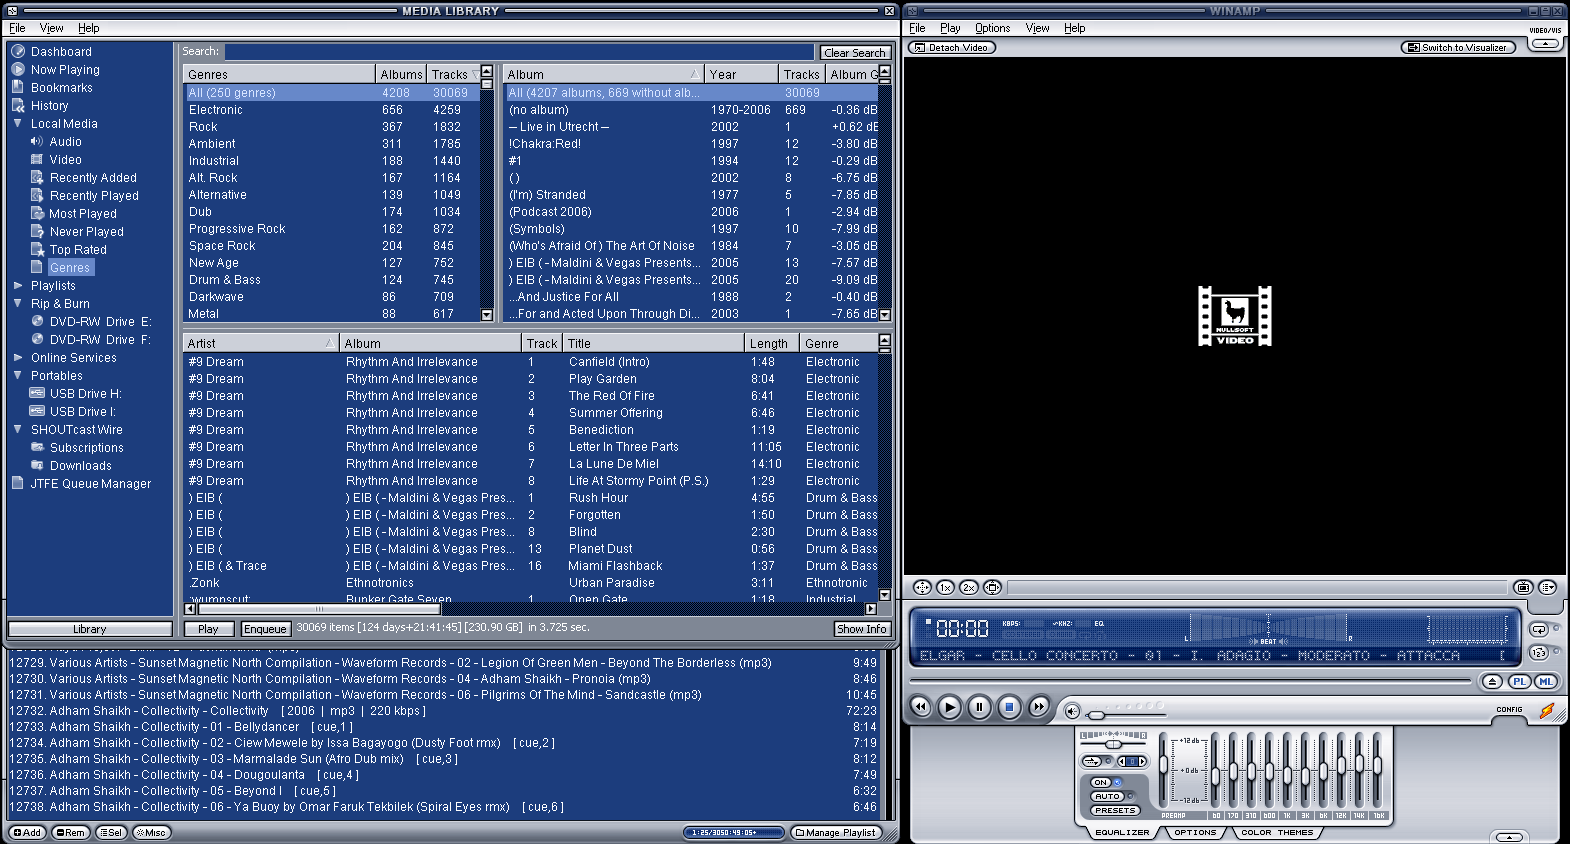Image resolution: width=1570 pixels, height=844 pixels.
Task: Open Bookmarks in the library tree
Action: click(61, 88)
